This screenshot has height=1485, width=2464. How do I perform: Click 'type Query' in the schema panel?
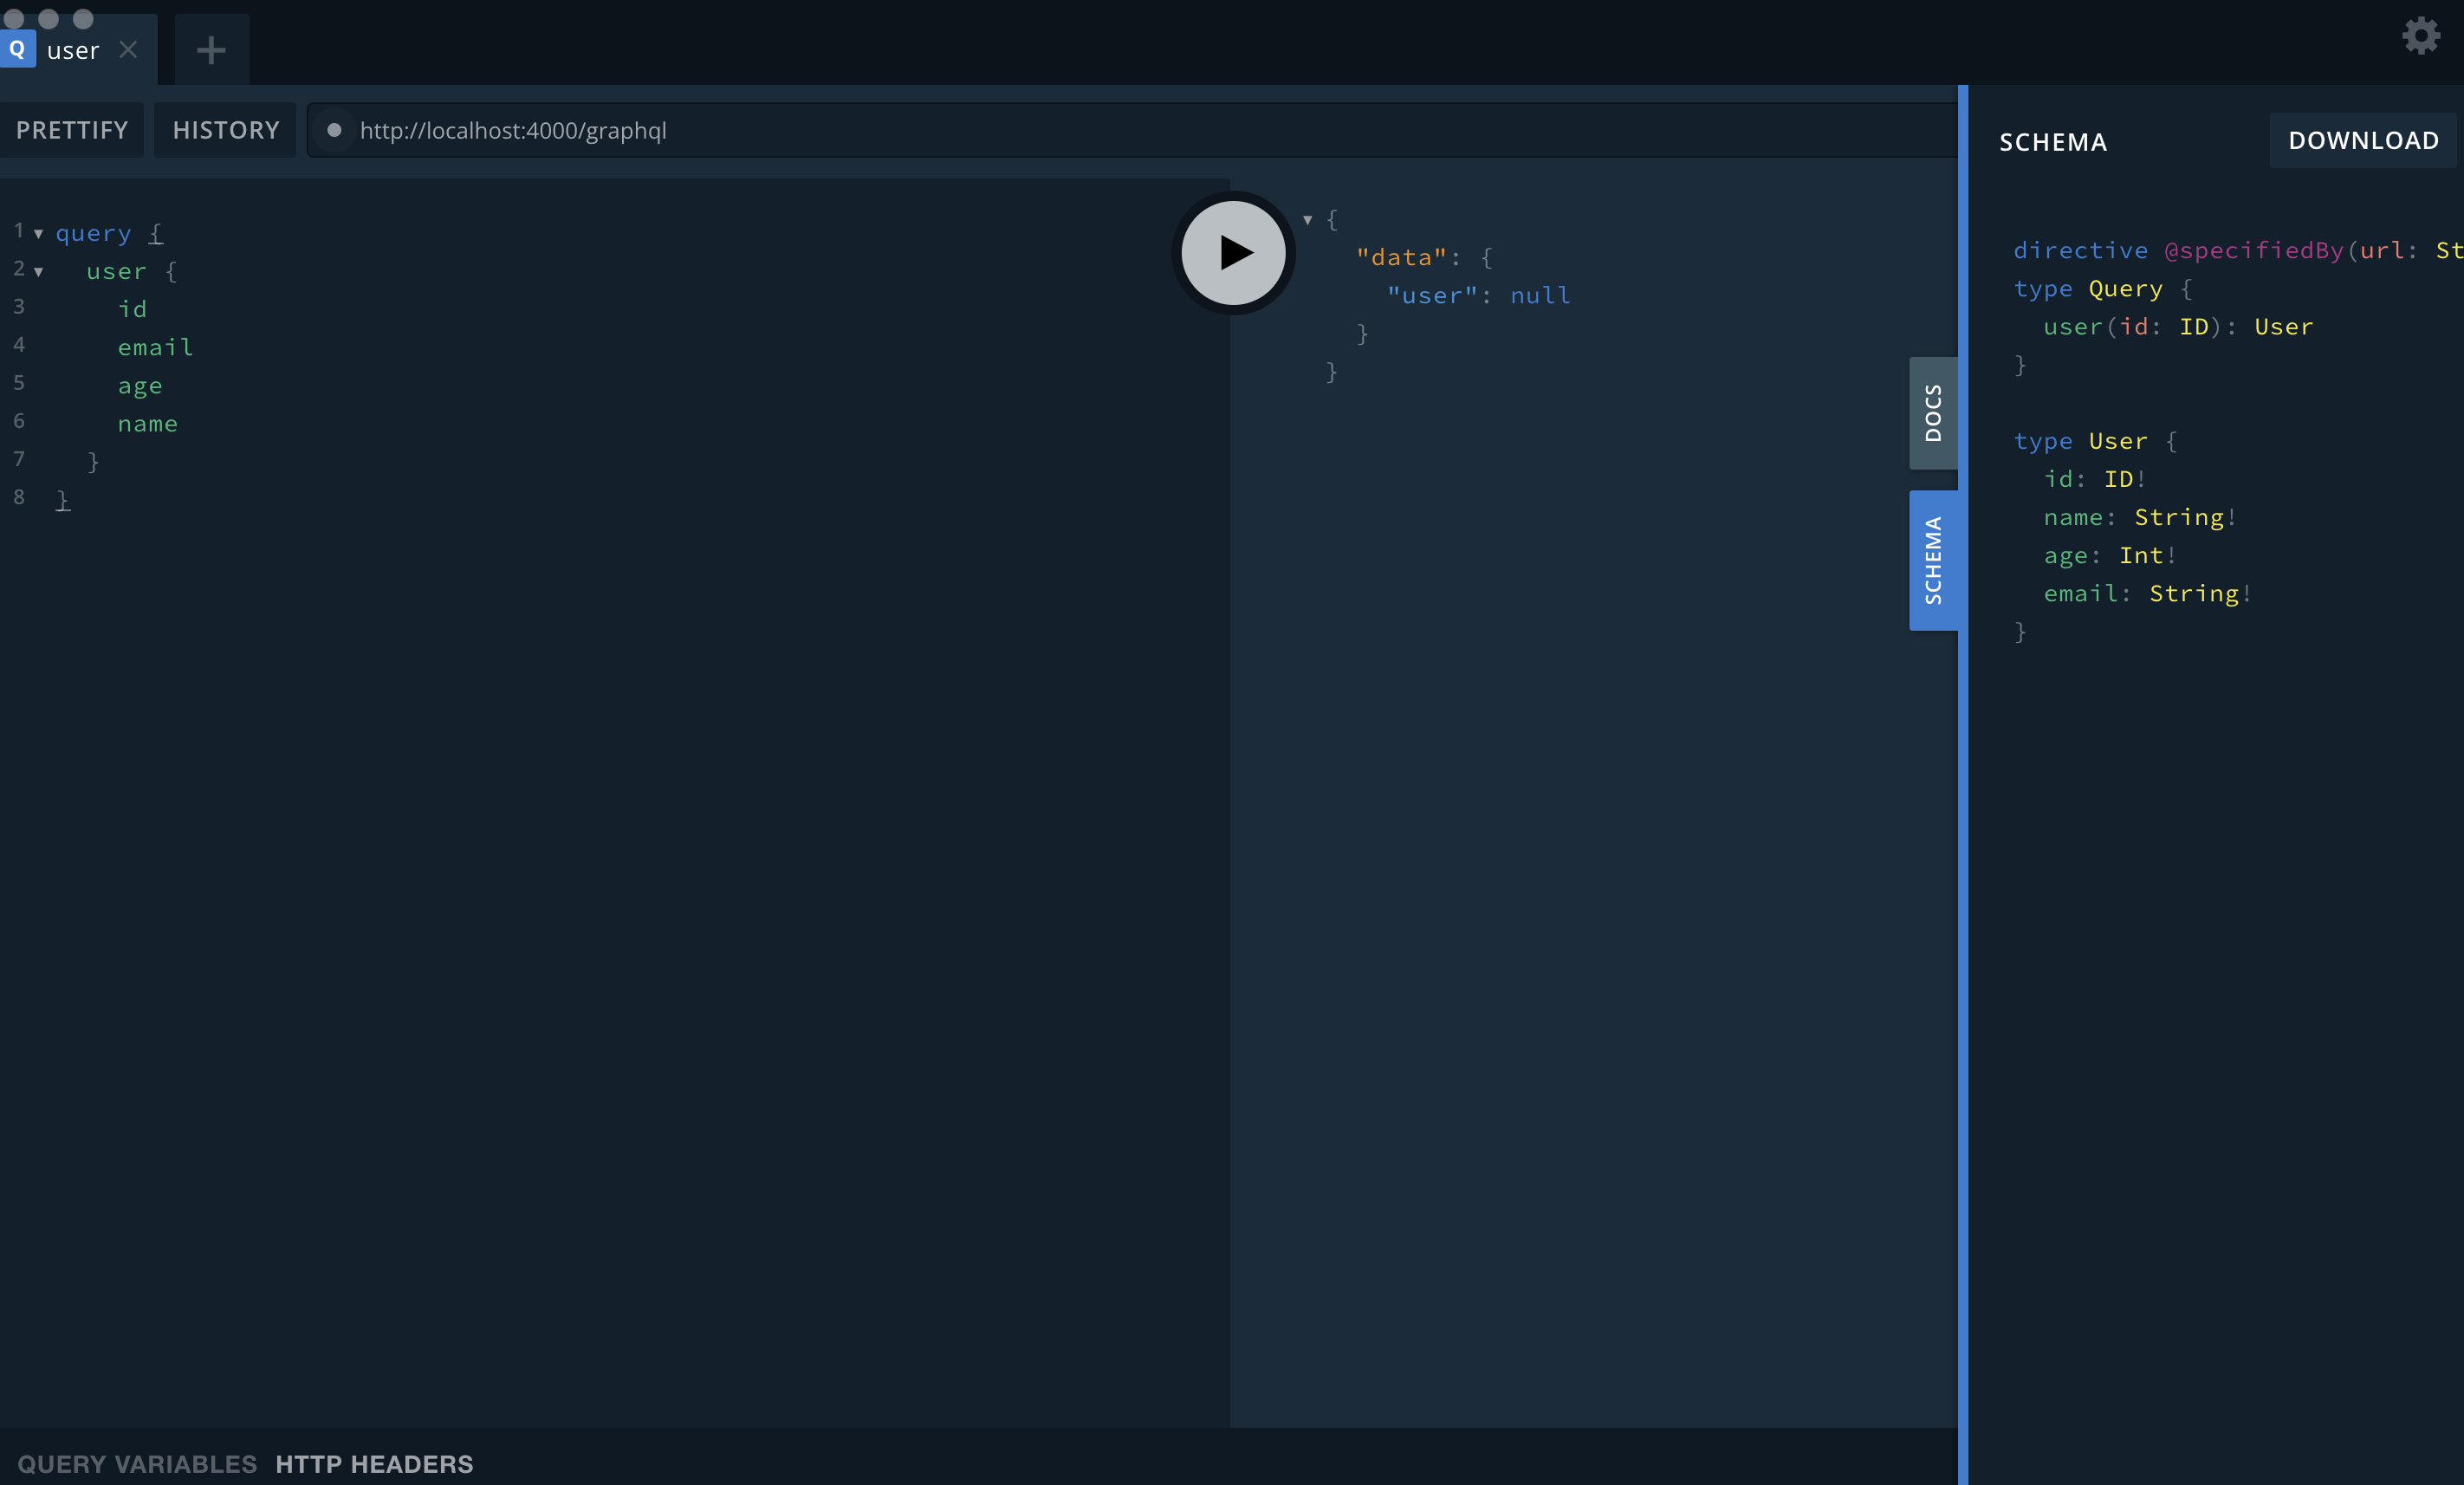coord(2088,289)
